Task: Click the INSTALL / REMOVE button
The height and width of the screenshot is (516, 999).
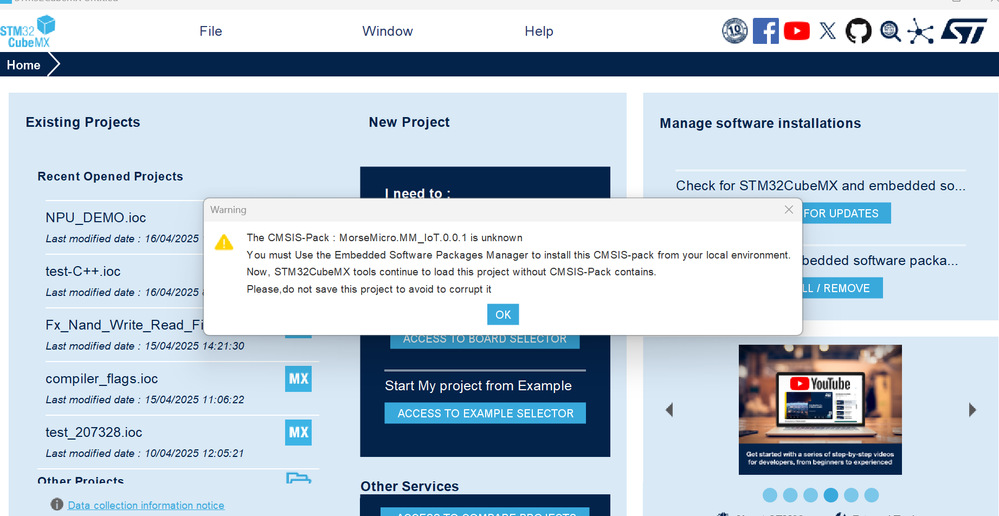Action: [x=842, y=288]
